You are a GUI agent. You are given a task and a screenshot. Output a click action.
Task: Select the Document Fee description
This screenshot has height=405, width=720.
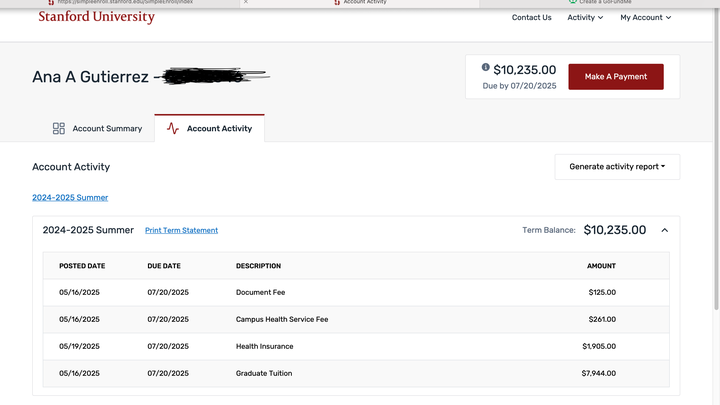(x=260, y=292)
